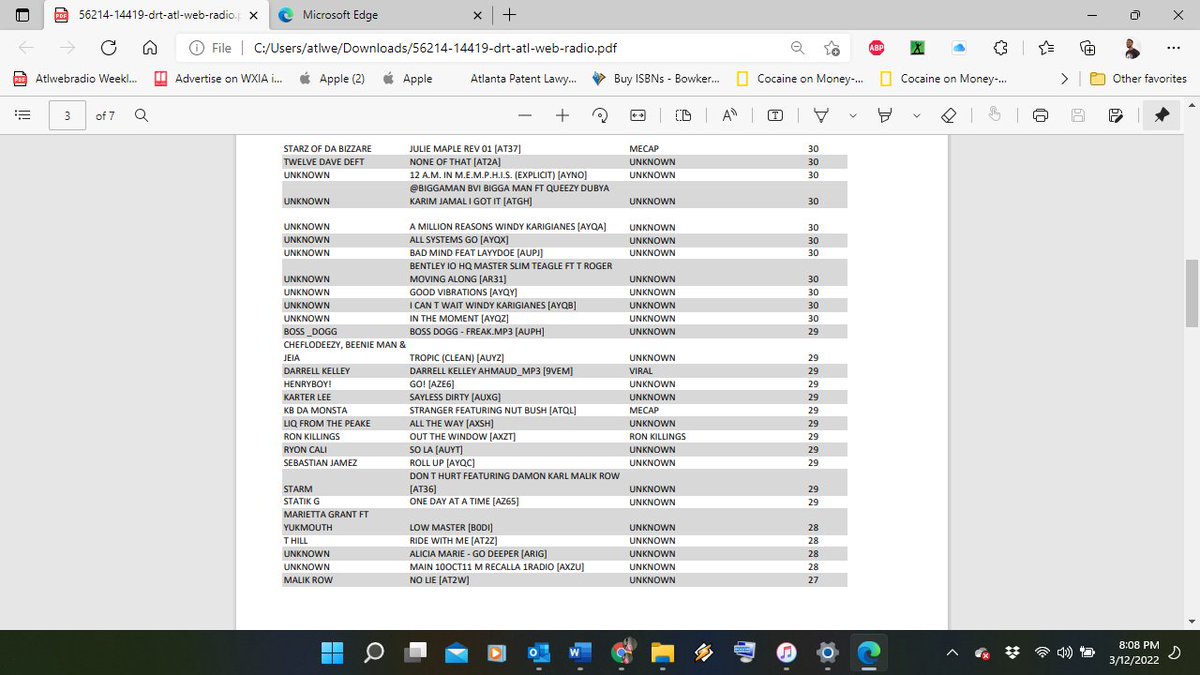Image resolution: width=1200 pixels, height=675 pixels.
Task: Click the address bar file path
Action: (434, 47)
